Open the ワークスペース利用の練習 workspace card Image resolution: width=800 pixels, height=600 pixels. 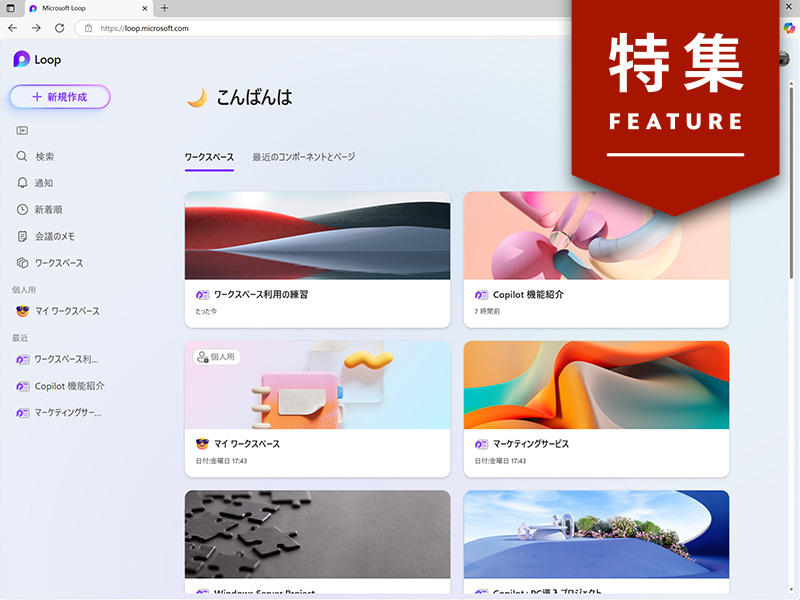coord(317,258)
